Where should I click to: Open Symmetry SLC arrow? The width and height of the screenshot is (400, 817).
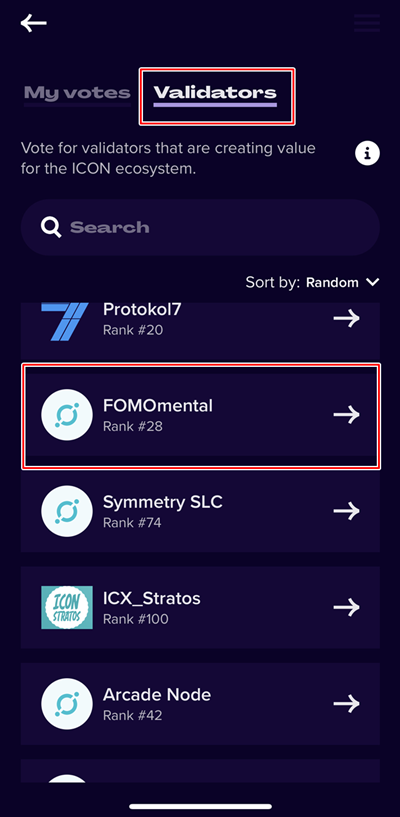click(x=346, y=511)
